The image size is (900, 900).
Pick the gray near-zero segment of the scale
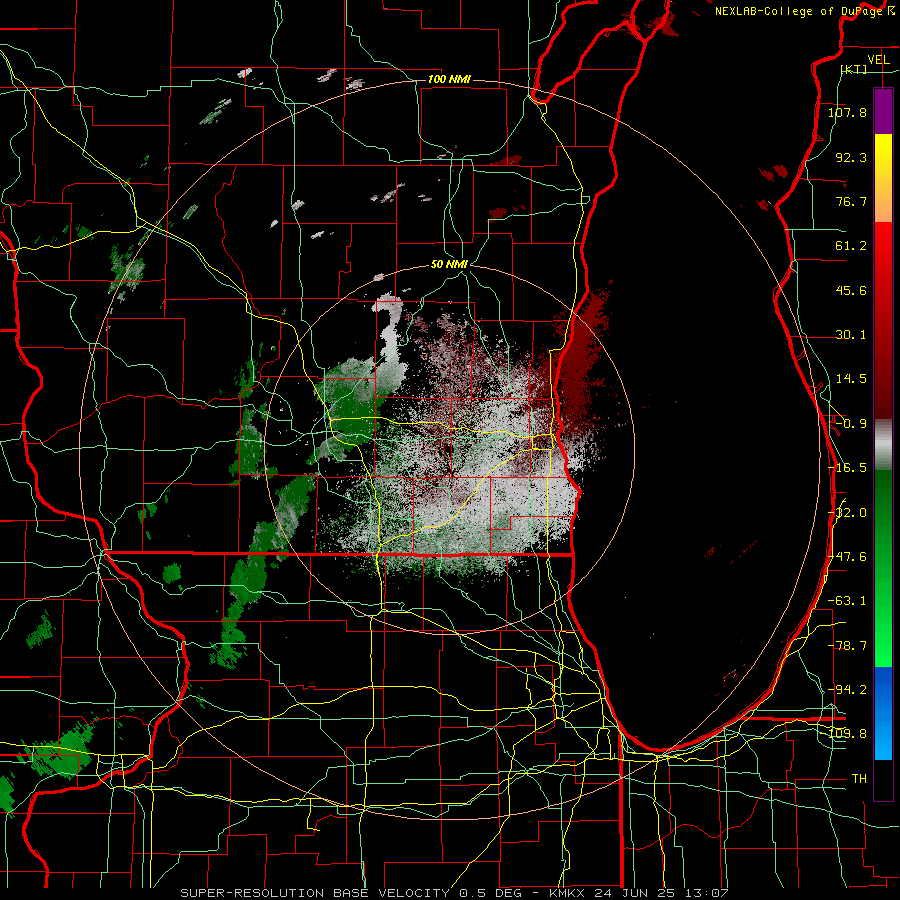pos(883,445)
